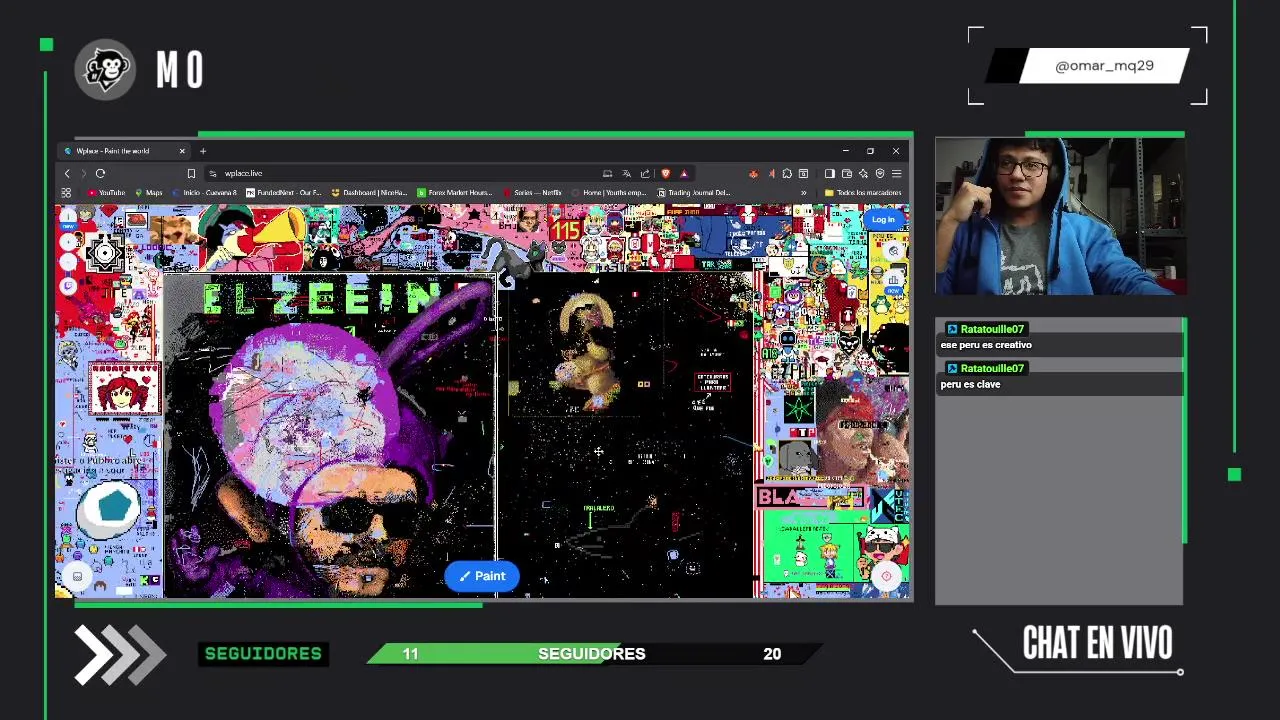Open the extensions puzzle icon
The height and width of the screenshot is (720, 1280).
(x=787, y=173)
